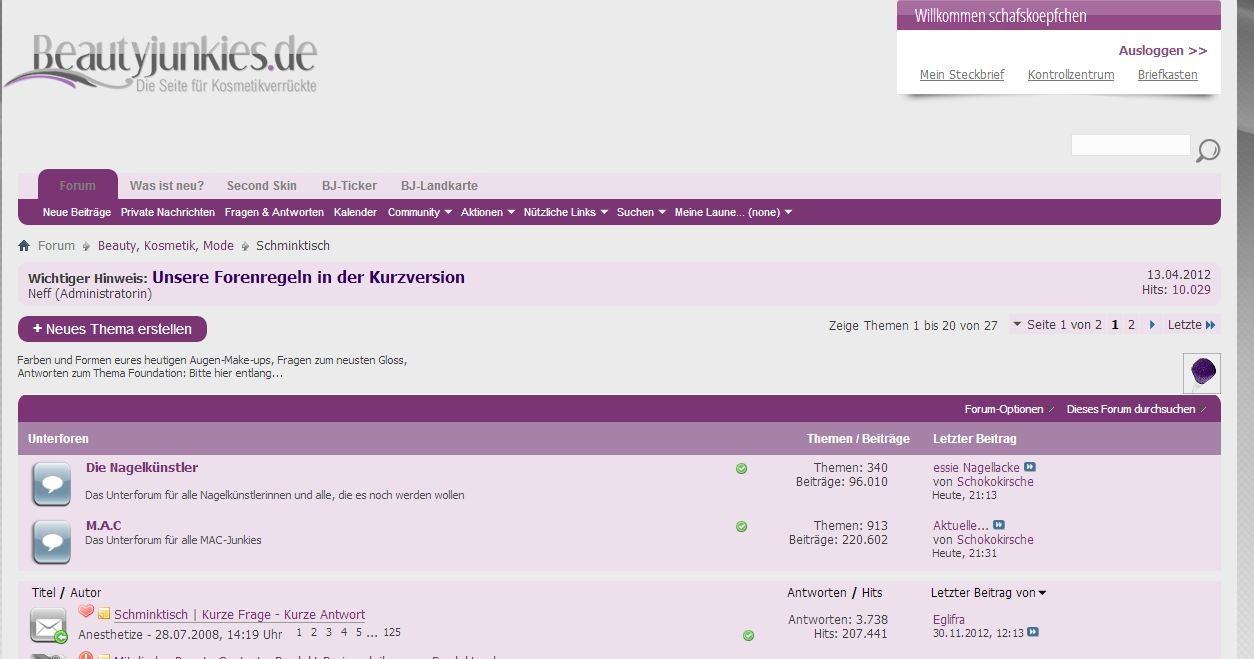Open the Second Skin tab

[261, 185]
